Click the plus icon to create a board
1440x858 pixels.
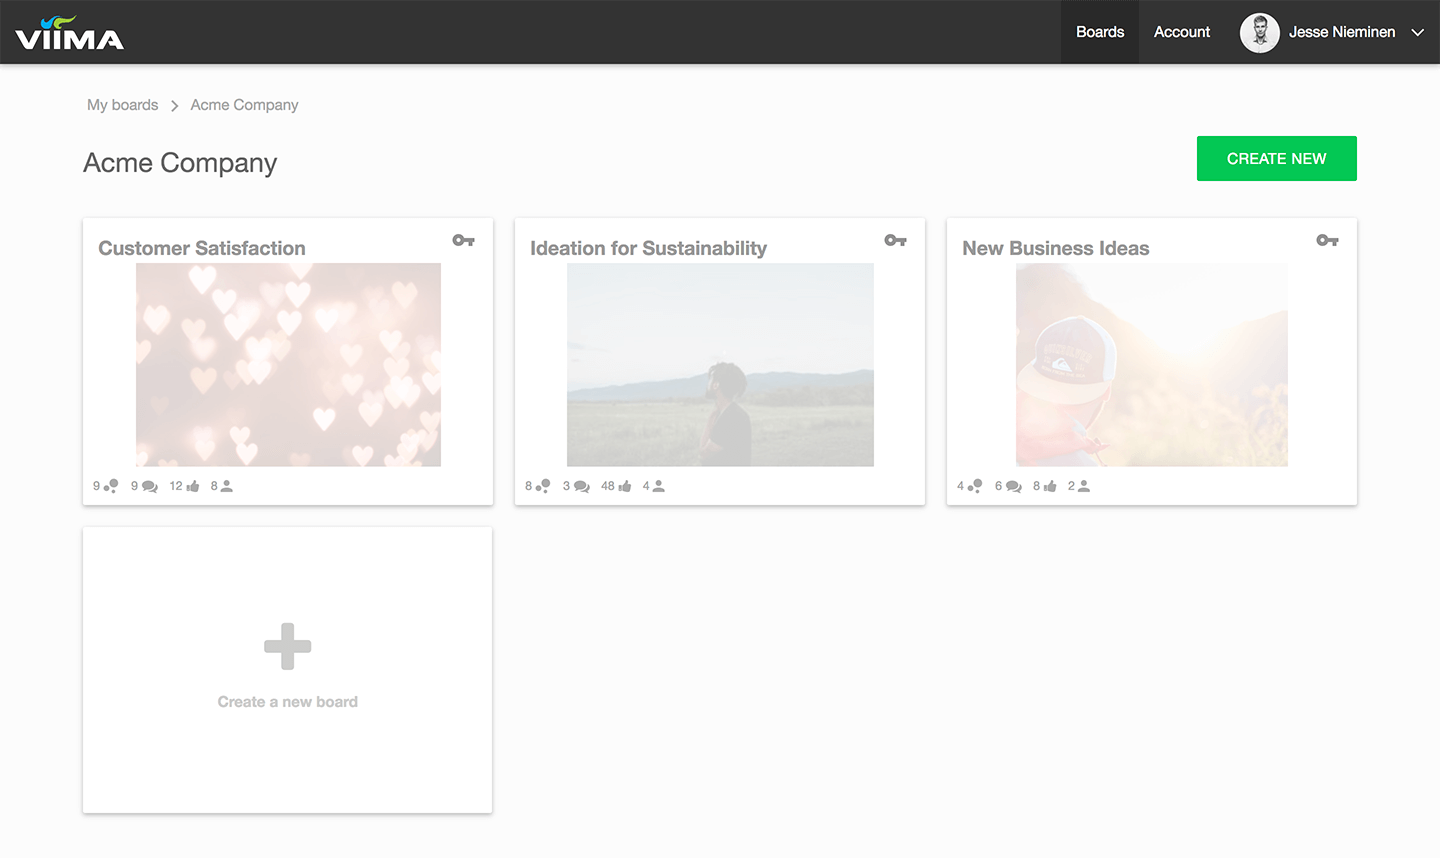coord(287,645)
